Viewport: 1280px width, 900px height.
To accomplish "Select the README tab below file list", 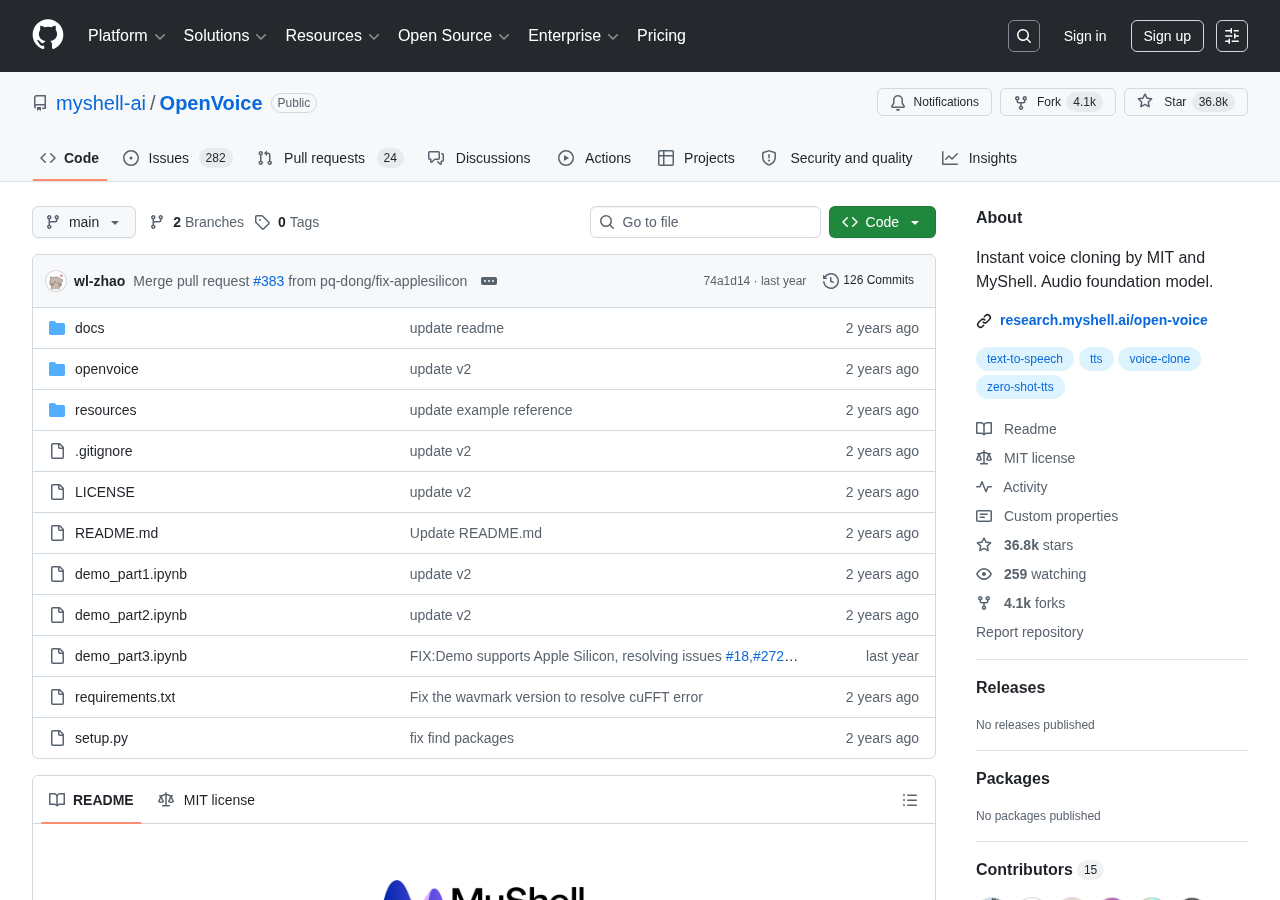I will [91, 800].
